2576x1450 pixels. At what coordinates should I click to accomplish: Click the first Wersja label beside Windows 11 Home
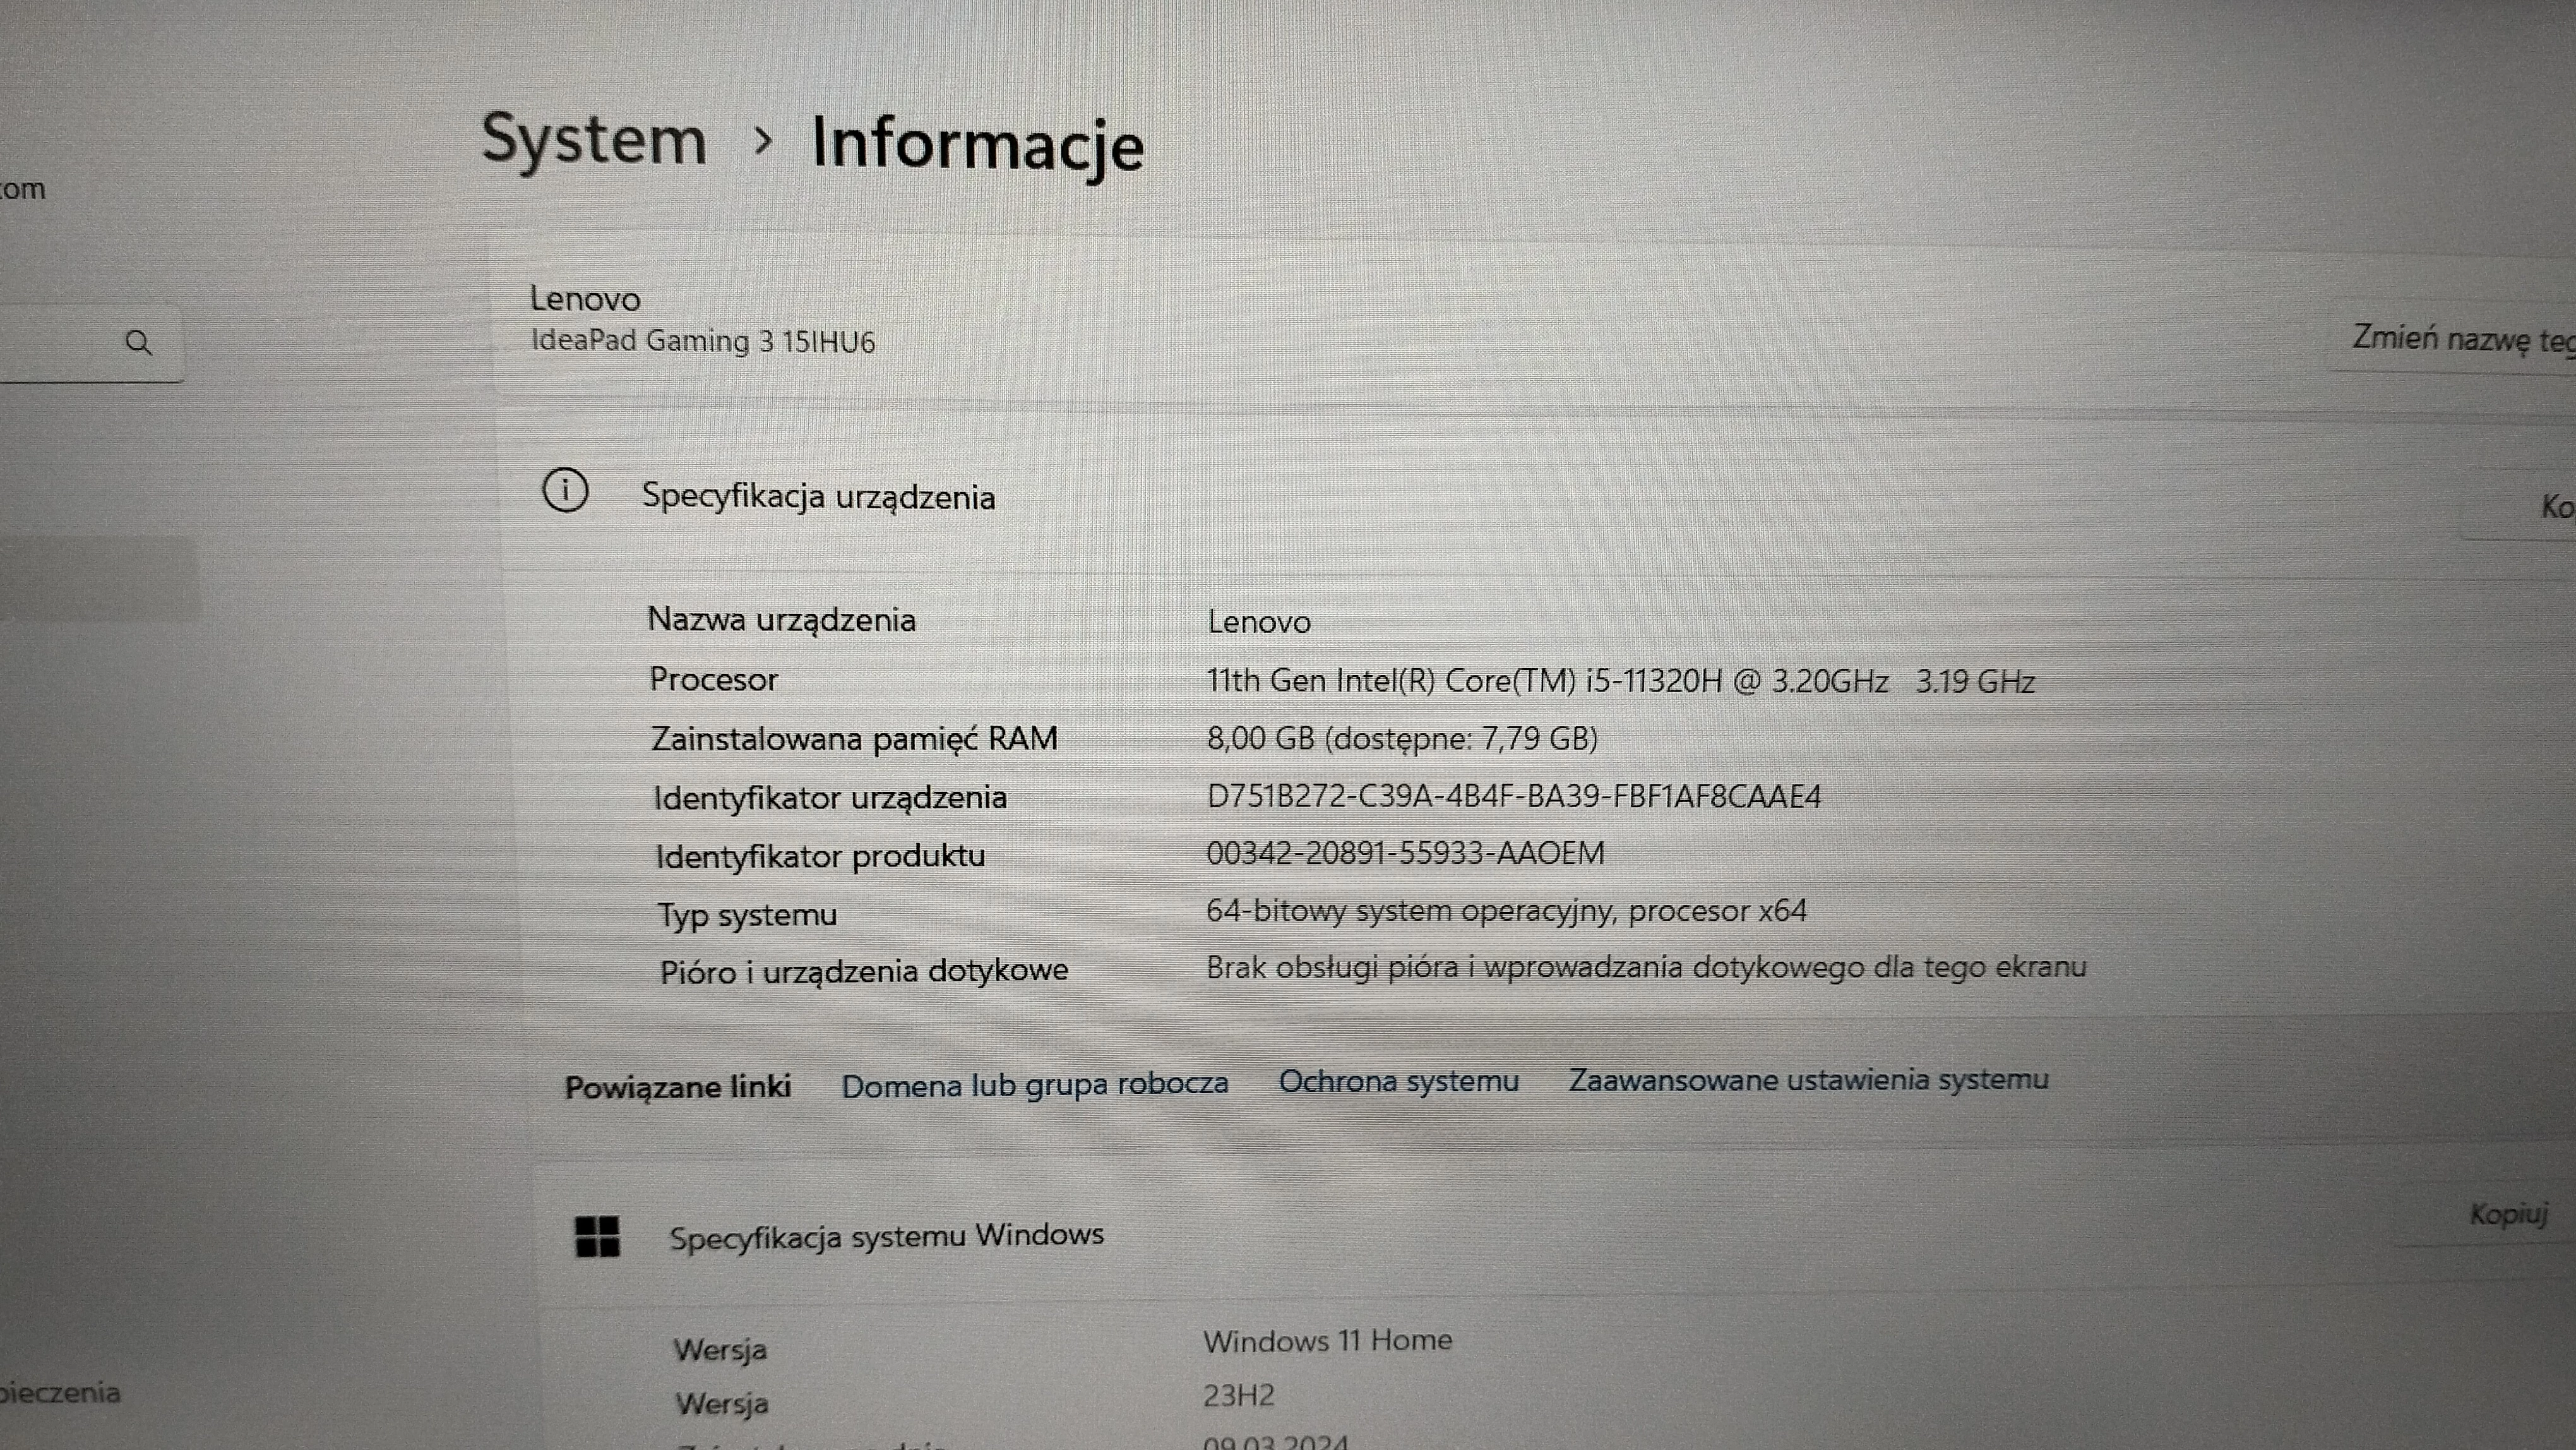[720, 1350]
